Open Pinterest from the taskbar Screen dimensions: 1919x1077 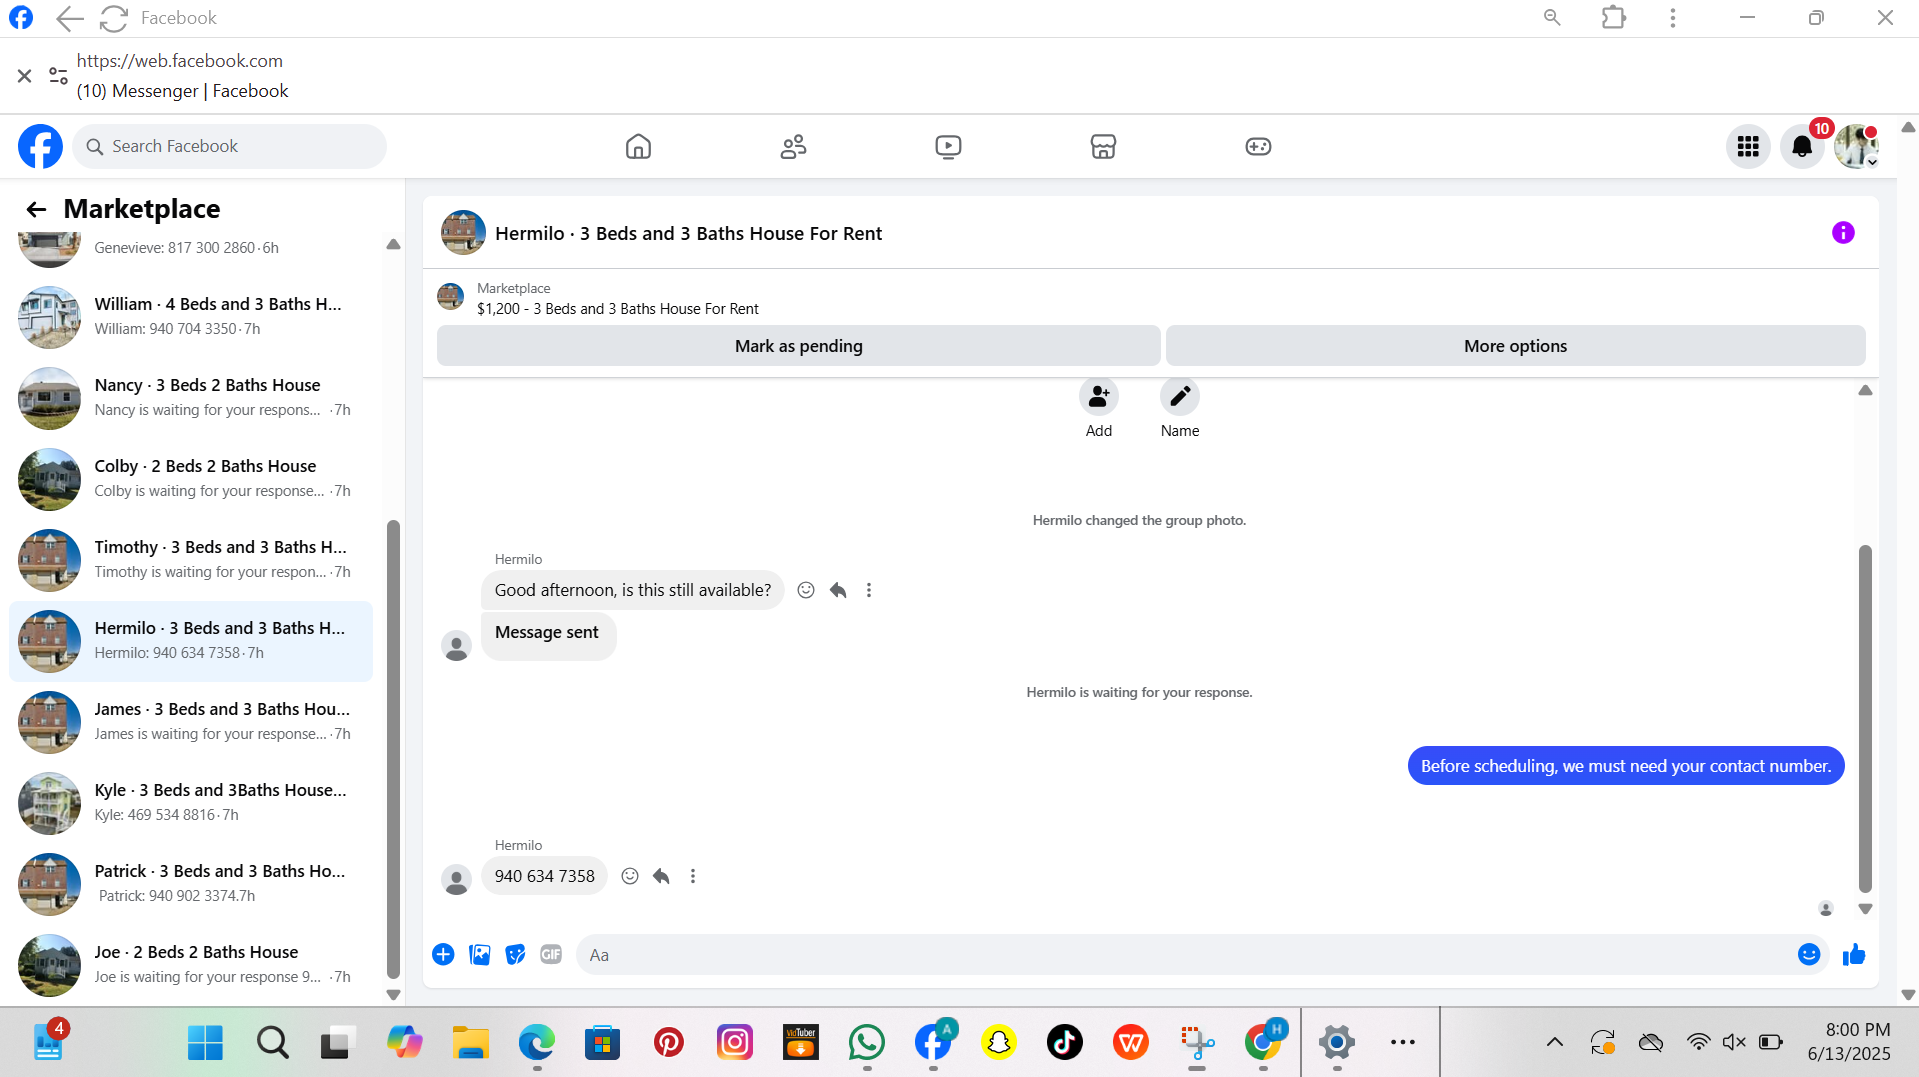click(669, 1043)
